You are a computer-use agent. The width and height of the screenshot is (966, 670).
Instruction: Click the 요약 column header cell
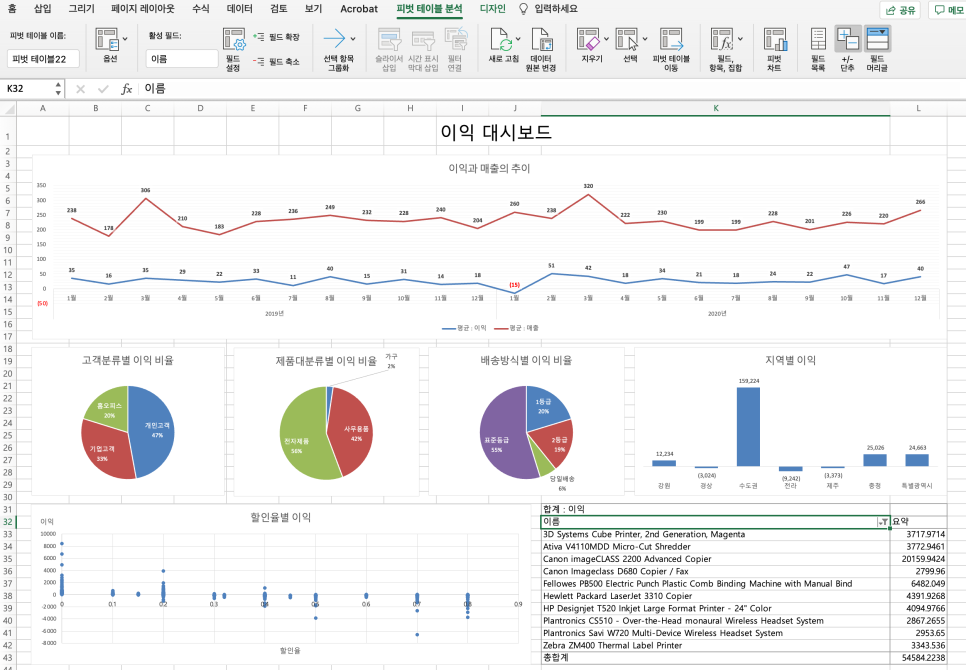point(918,522)
